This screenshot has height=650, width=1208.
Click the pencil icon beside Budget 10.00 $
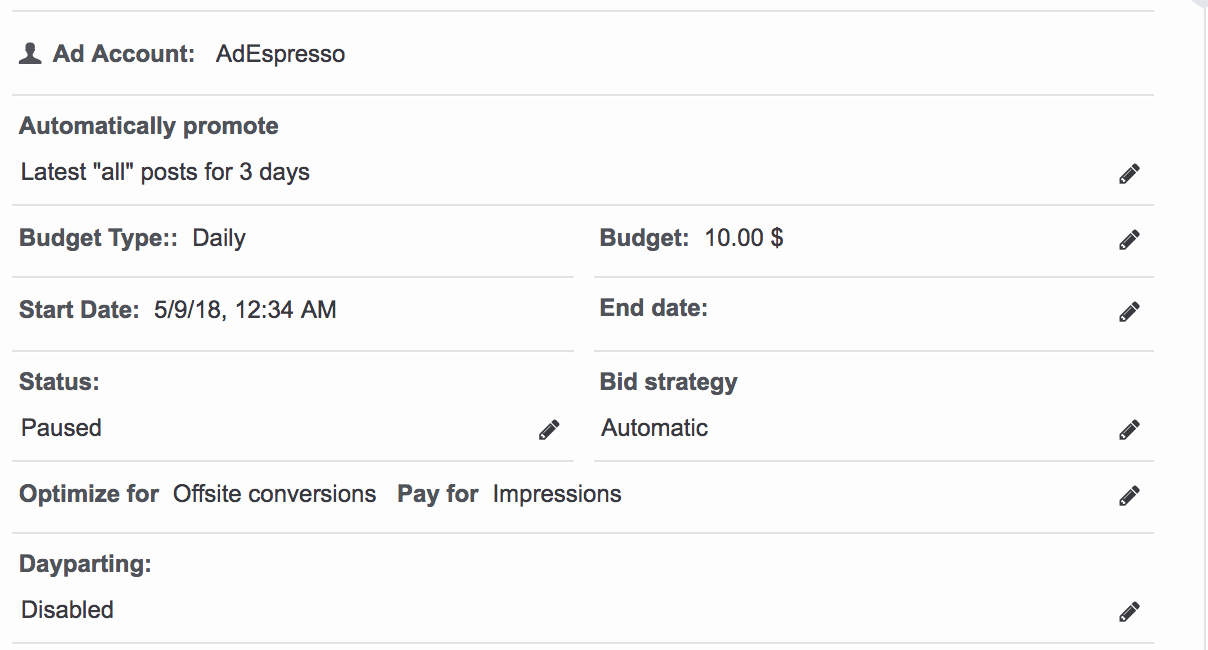[x=1129, y=240]
